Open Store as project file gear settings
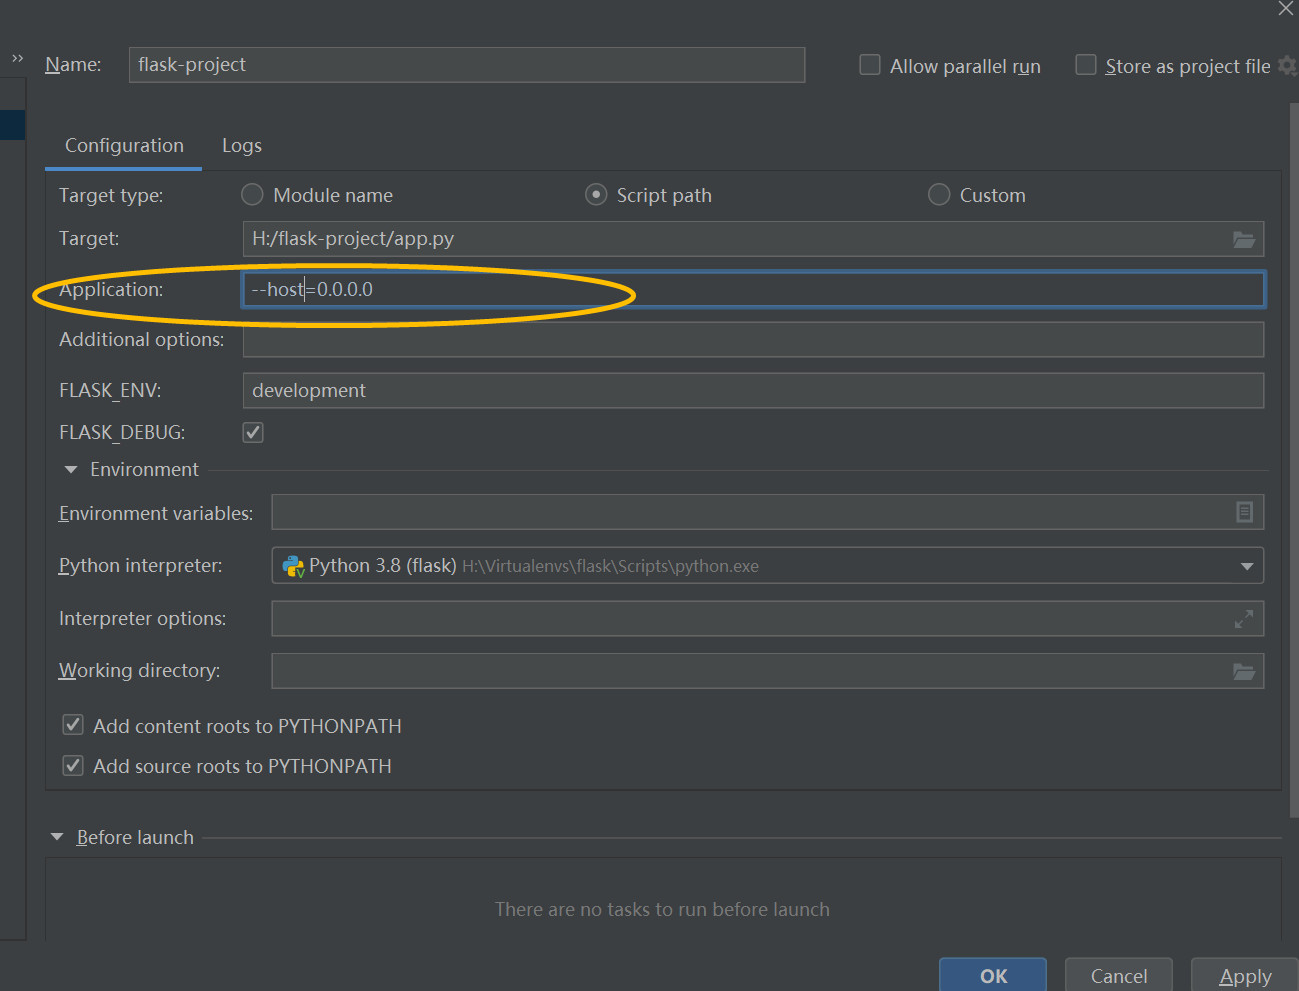1299x991 pixels. [x=1288, y=66]
